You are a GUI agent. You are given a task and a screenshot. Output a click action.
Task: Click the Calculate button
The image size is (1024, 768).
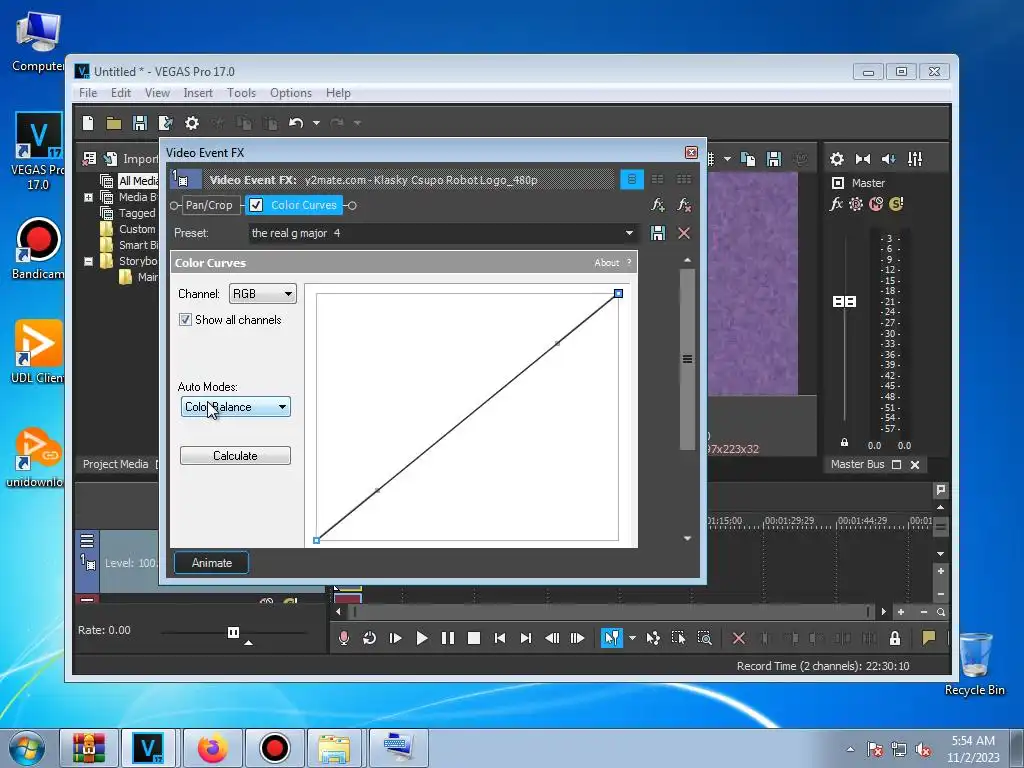click(x=235, y=456)
